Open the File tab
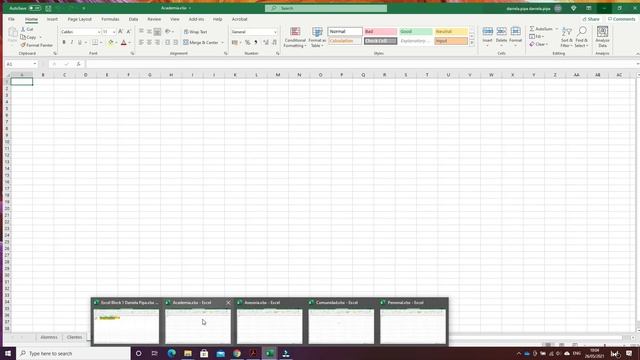640x360 pixels. 11,19
